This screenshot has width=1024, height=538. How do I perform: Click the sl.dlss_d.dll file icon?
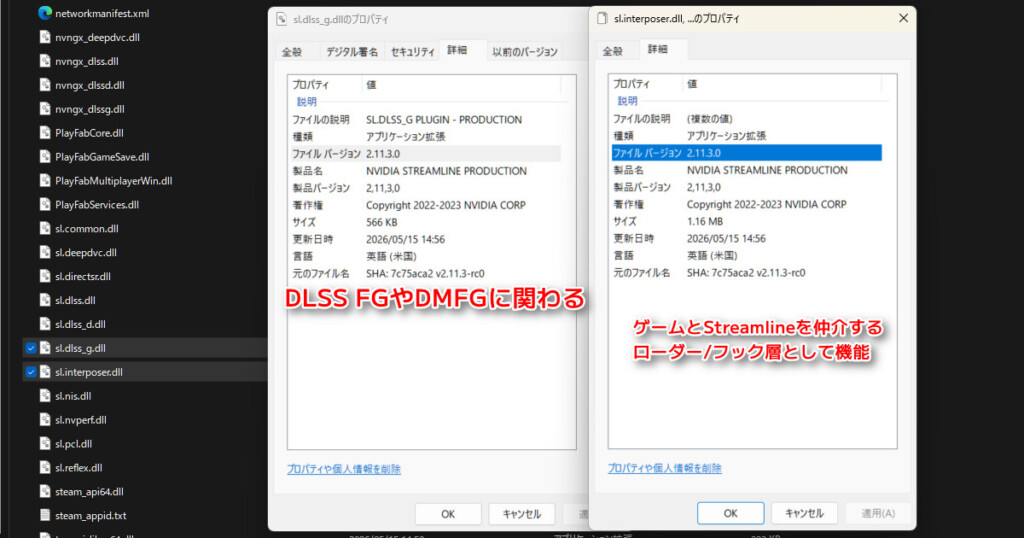[45, 324]
